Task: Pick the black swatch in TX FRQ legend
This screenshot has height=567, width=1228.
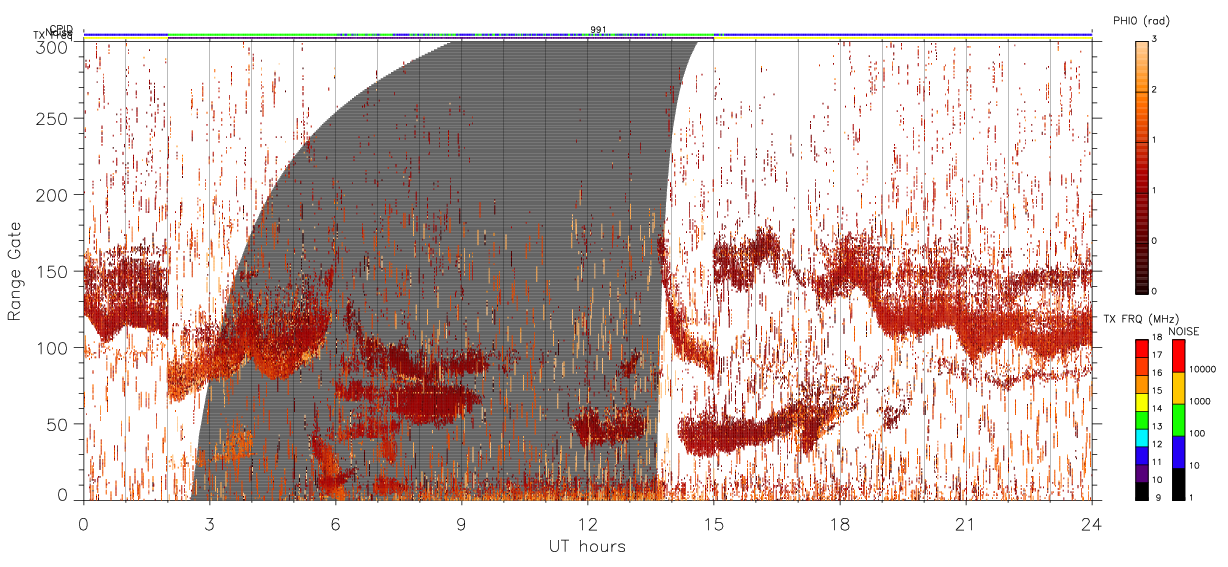Action: 1141,491
